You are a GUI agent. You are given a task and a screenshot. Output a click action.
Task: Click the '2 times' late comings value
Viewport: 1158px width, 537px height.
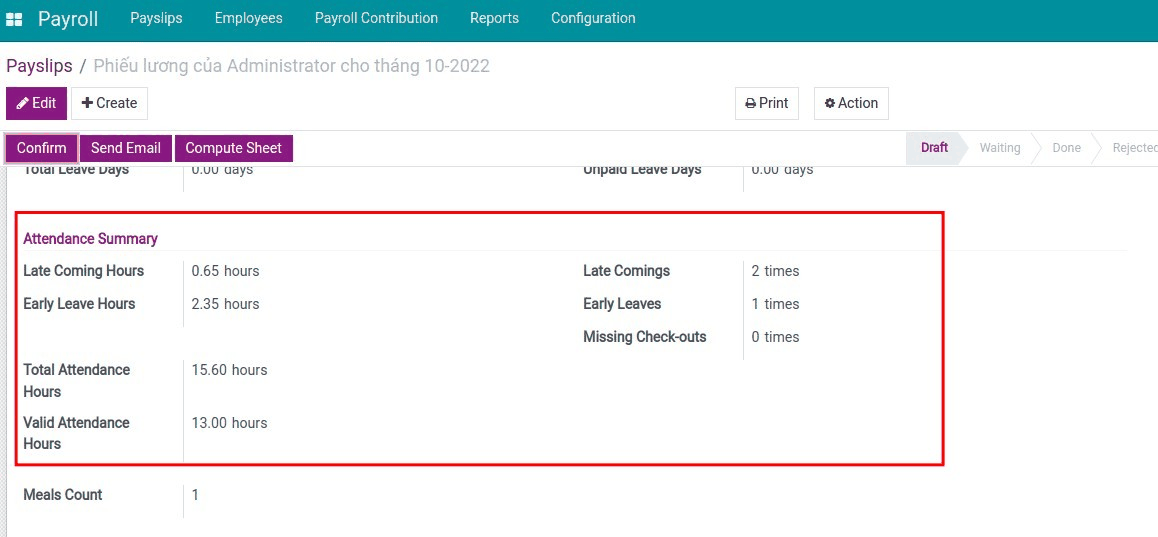[775, 271]
